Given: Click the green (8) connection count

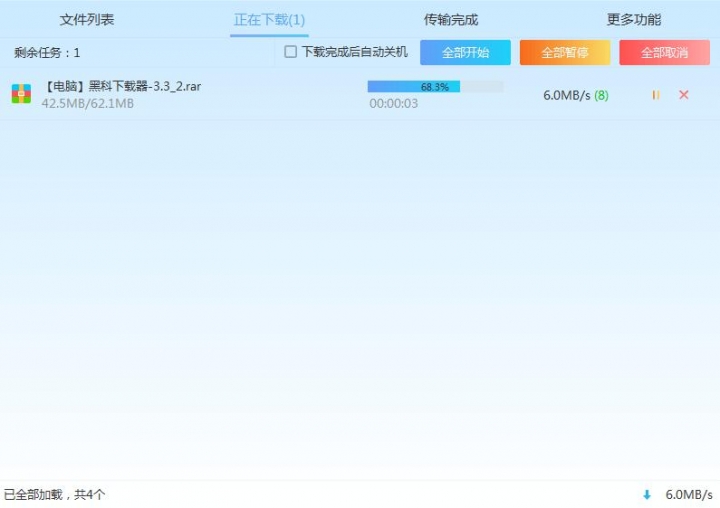Looking at the screenshot, I should (x=601, y=96).
